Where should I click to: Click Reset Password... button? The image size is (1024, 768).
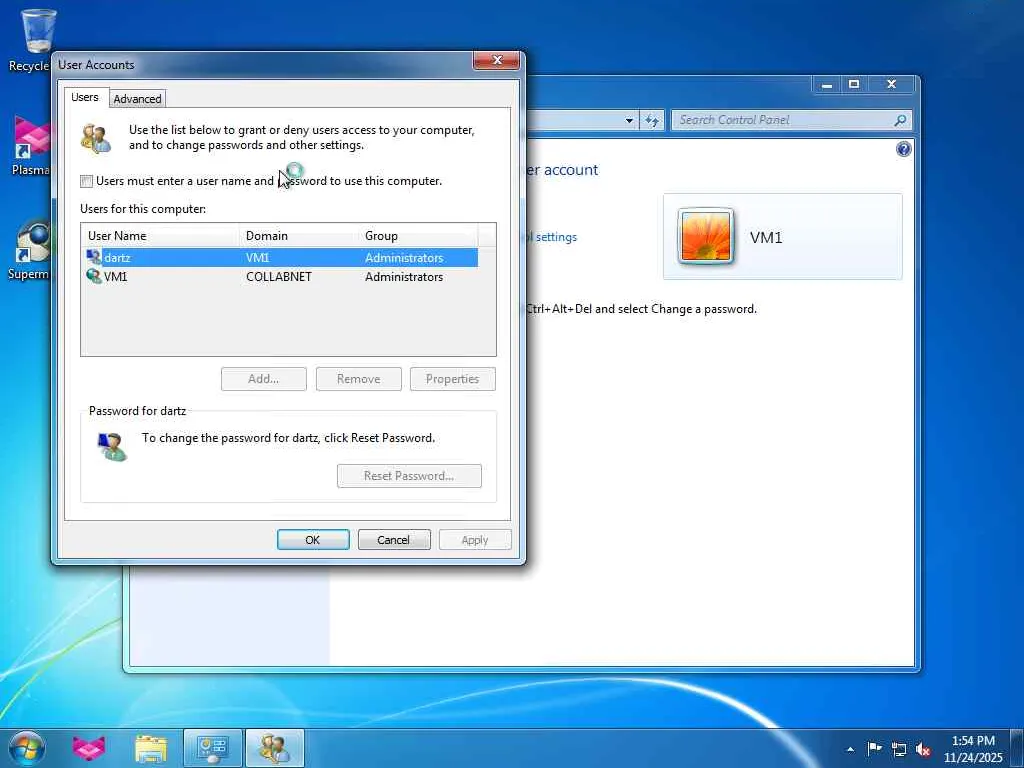(409, 475)
